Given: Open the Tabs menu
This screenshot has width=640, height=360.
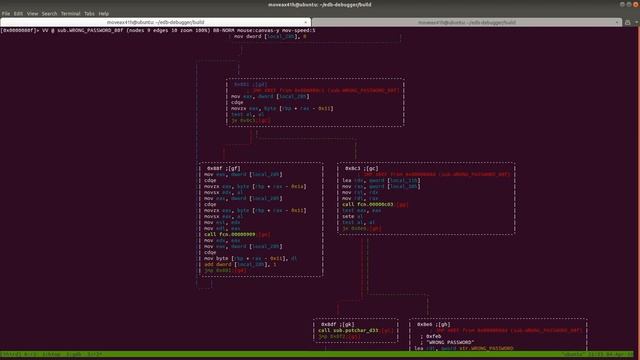Looking at the screenshot, I should pyautogui.click(x=89, y=13).
